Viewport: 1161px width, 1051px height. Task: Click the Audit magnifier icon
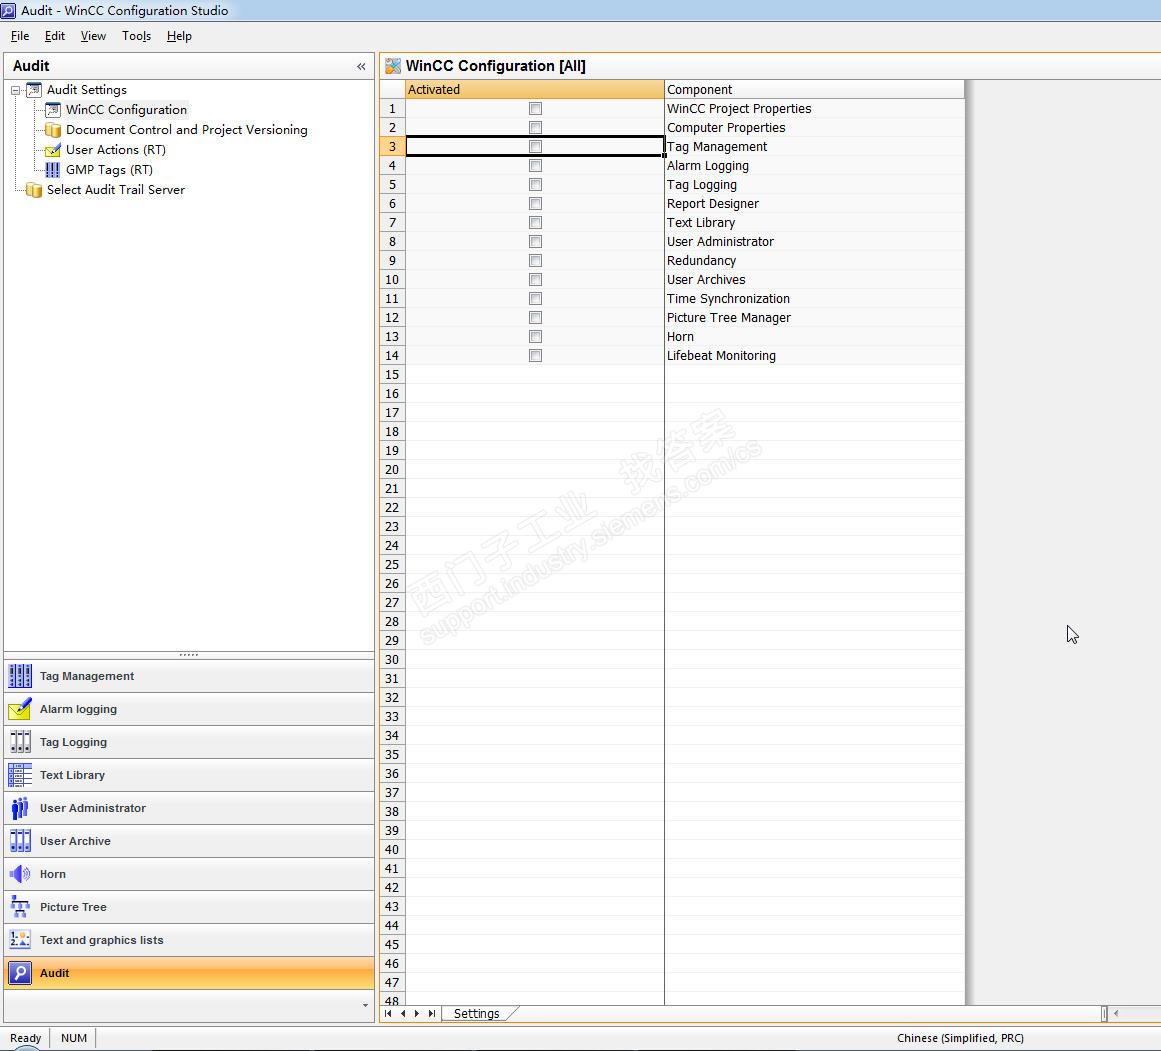20,972
